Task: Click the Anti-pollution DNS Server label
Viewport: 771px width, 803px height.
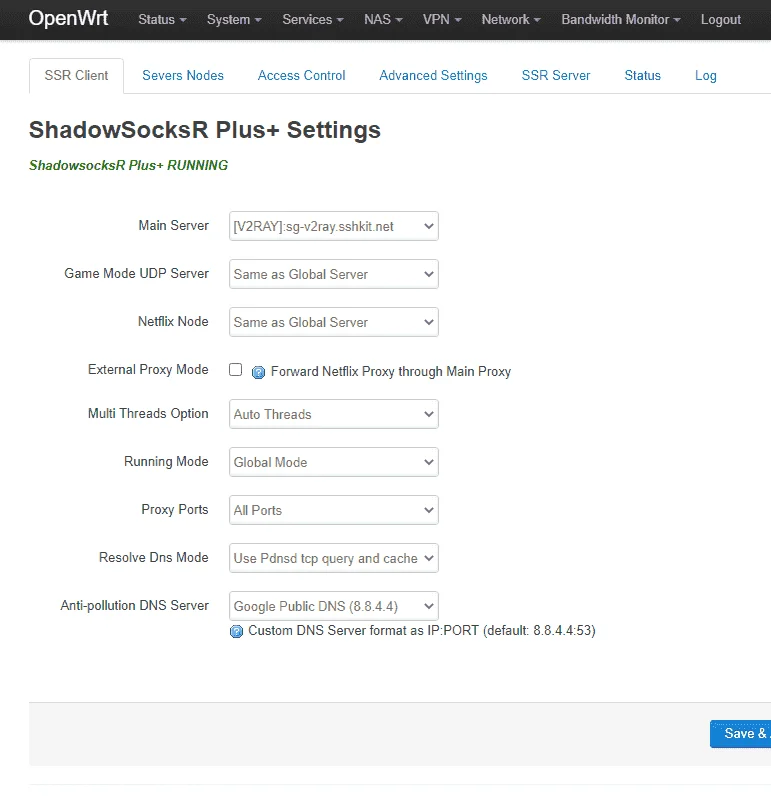Action: coord(135,606)
